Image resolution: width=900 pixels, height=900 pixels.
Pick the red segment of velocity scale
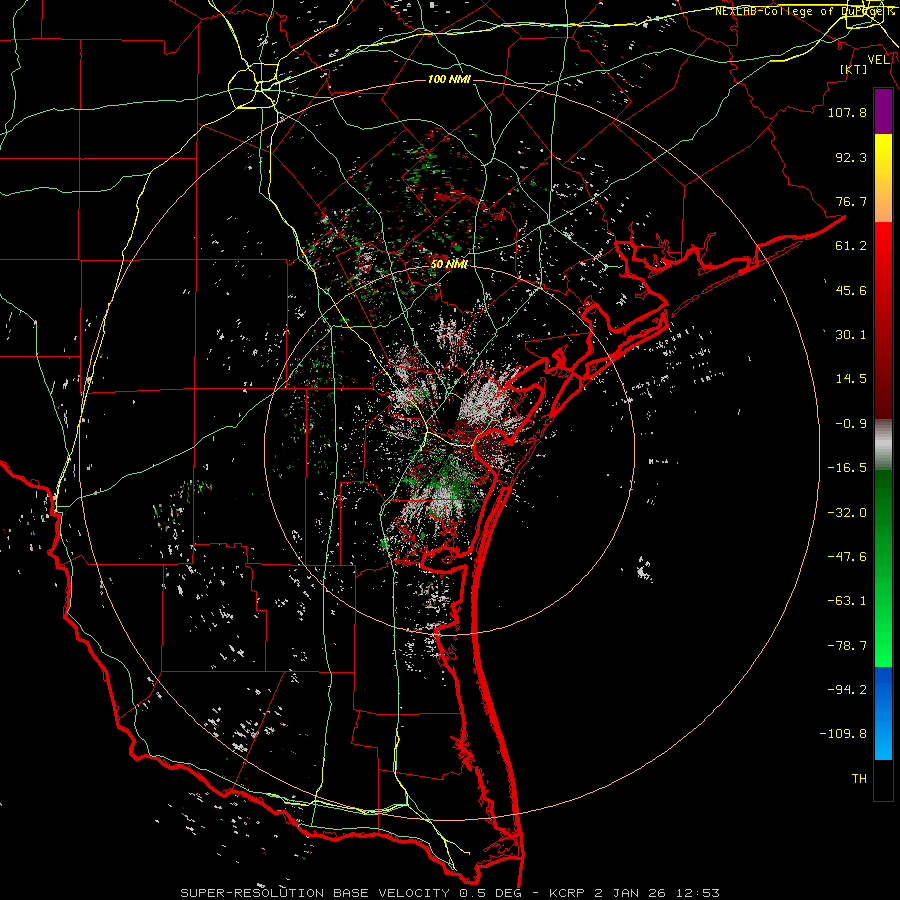click(883, 320)
